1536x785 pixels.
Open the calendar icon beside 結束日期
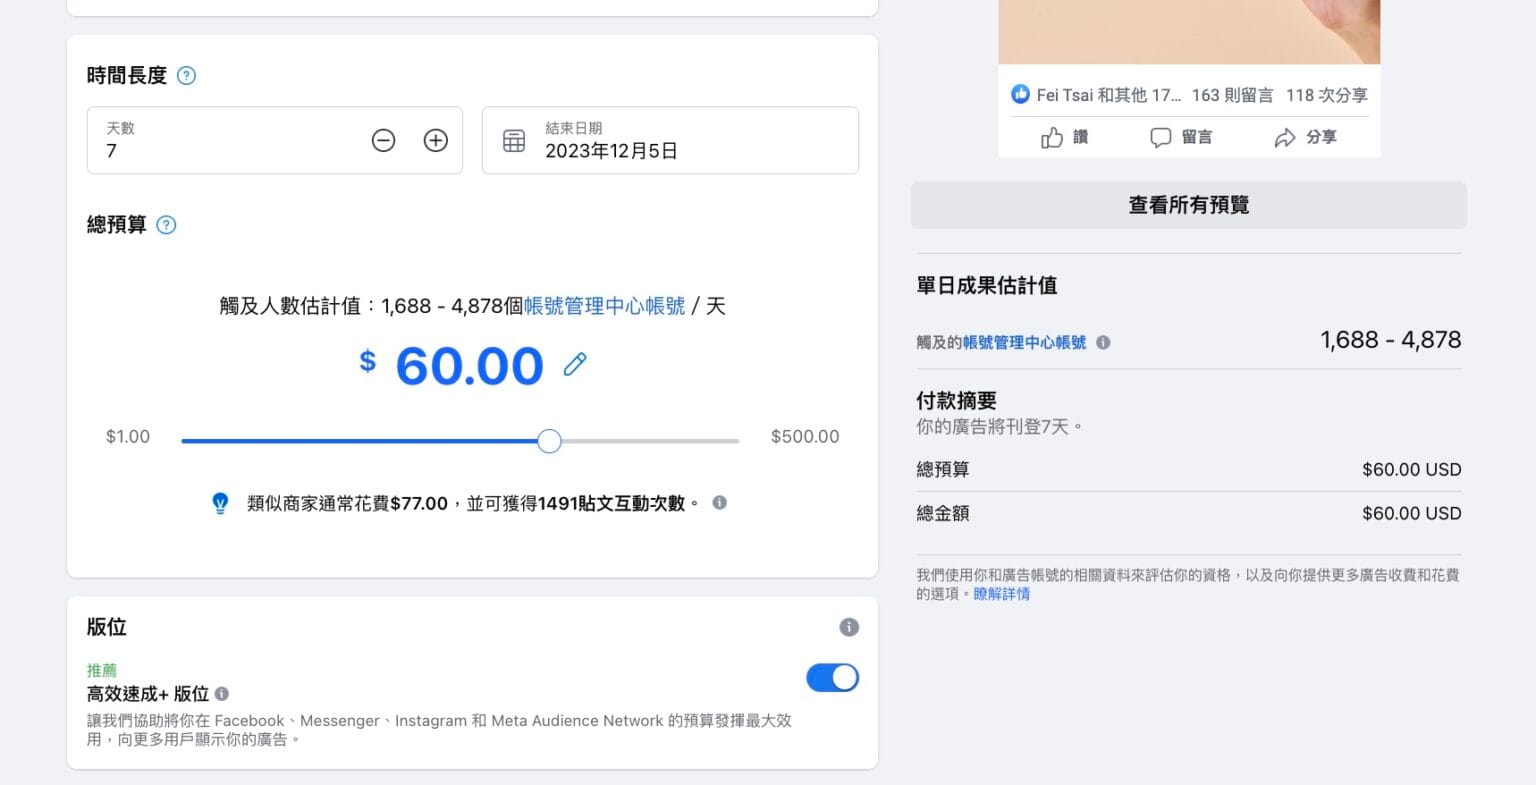coord(513,140)
